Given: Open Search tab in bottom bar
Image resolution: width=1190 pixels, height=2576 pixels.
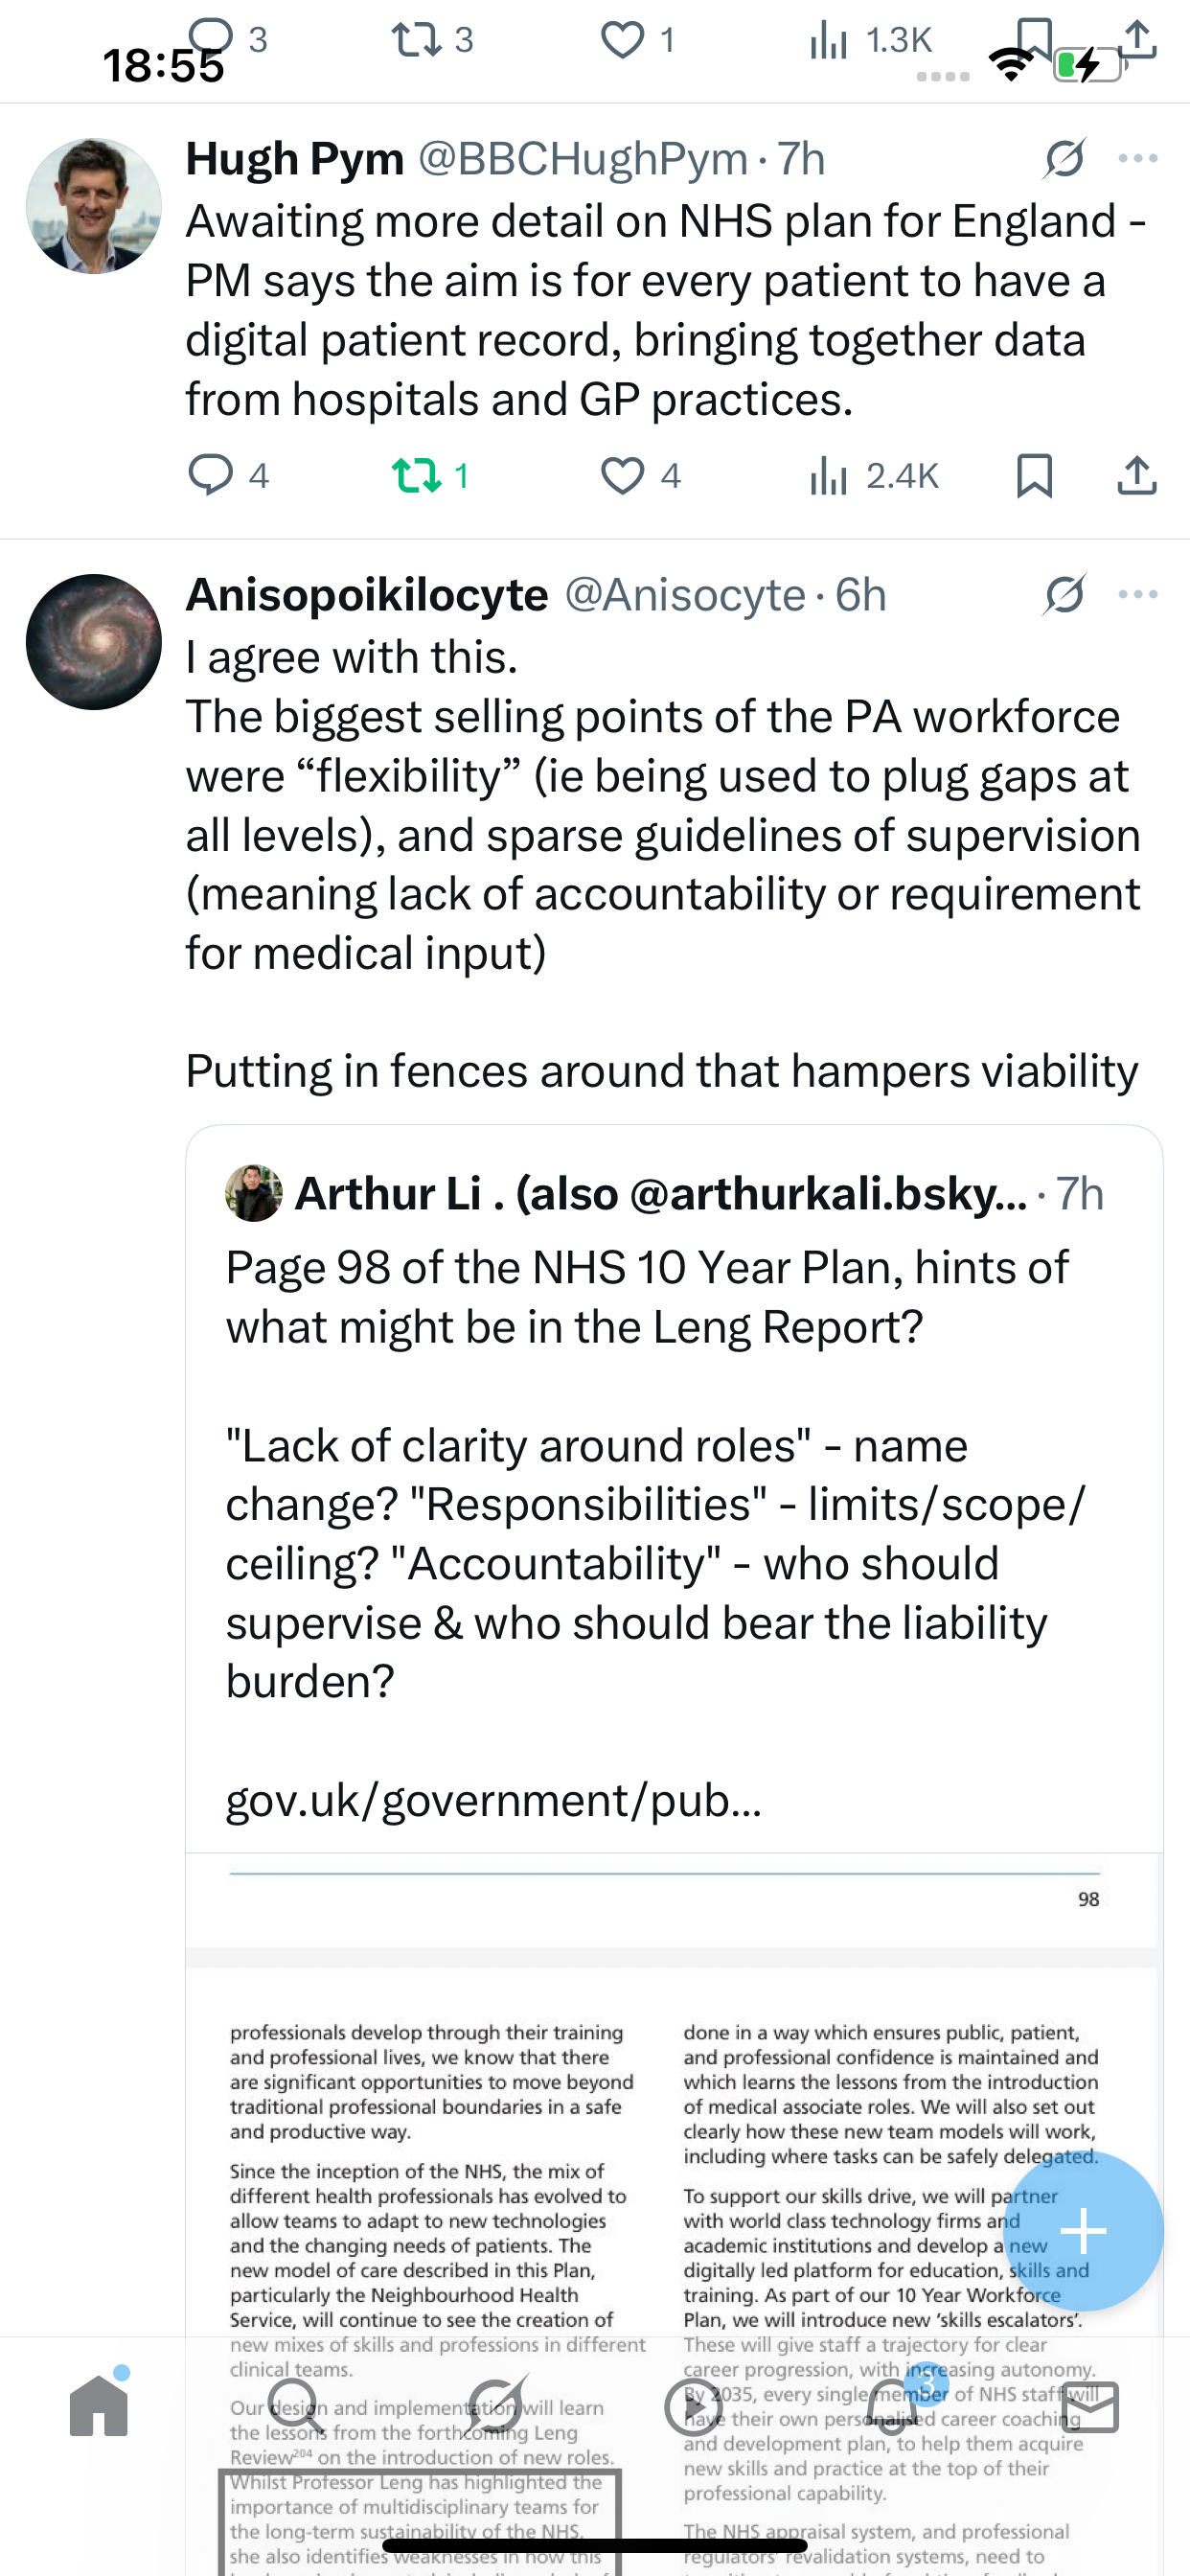Looking at the screenshot, I should coord(297,2406).
